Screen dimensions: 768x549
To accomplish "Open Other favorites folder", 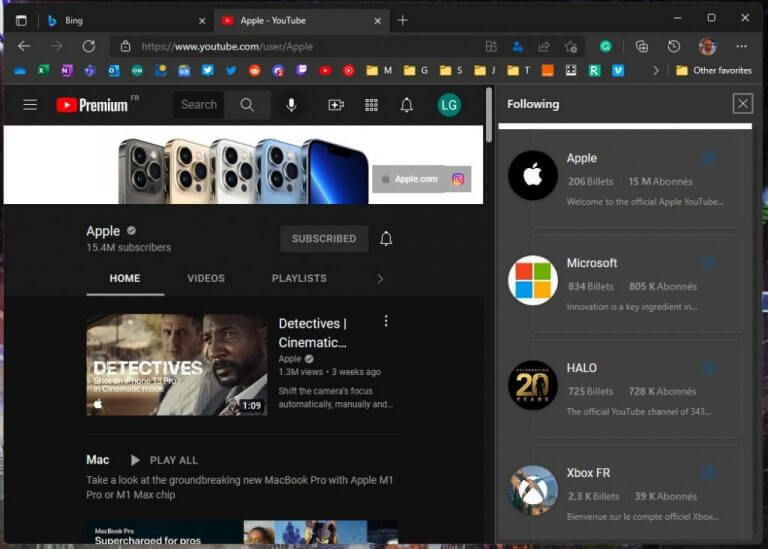I will [714, 71].
